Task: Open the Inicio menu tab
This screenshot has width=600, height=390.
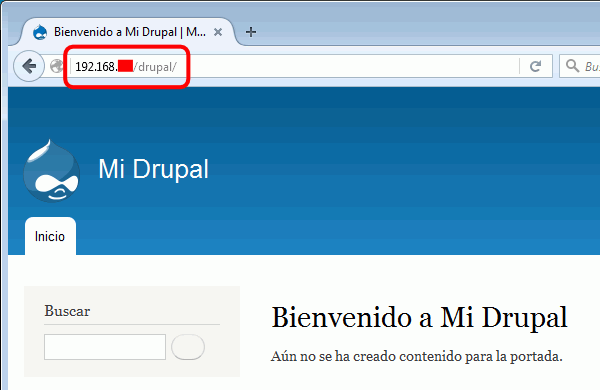Action: click(50, 236)
